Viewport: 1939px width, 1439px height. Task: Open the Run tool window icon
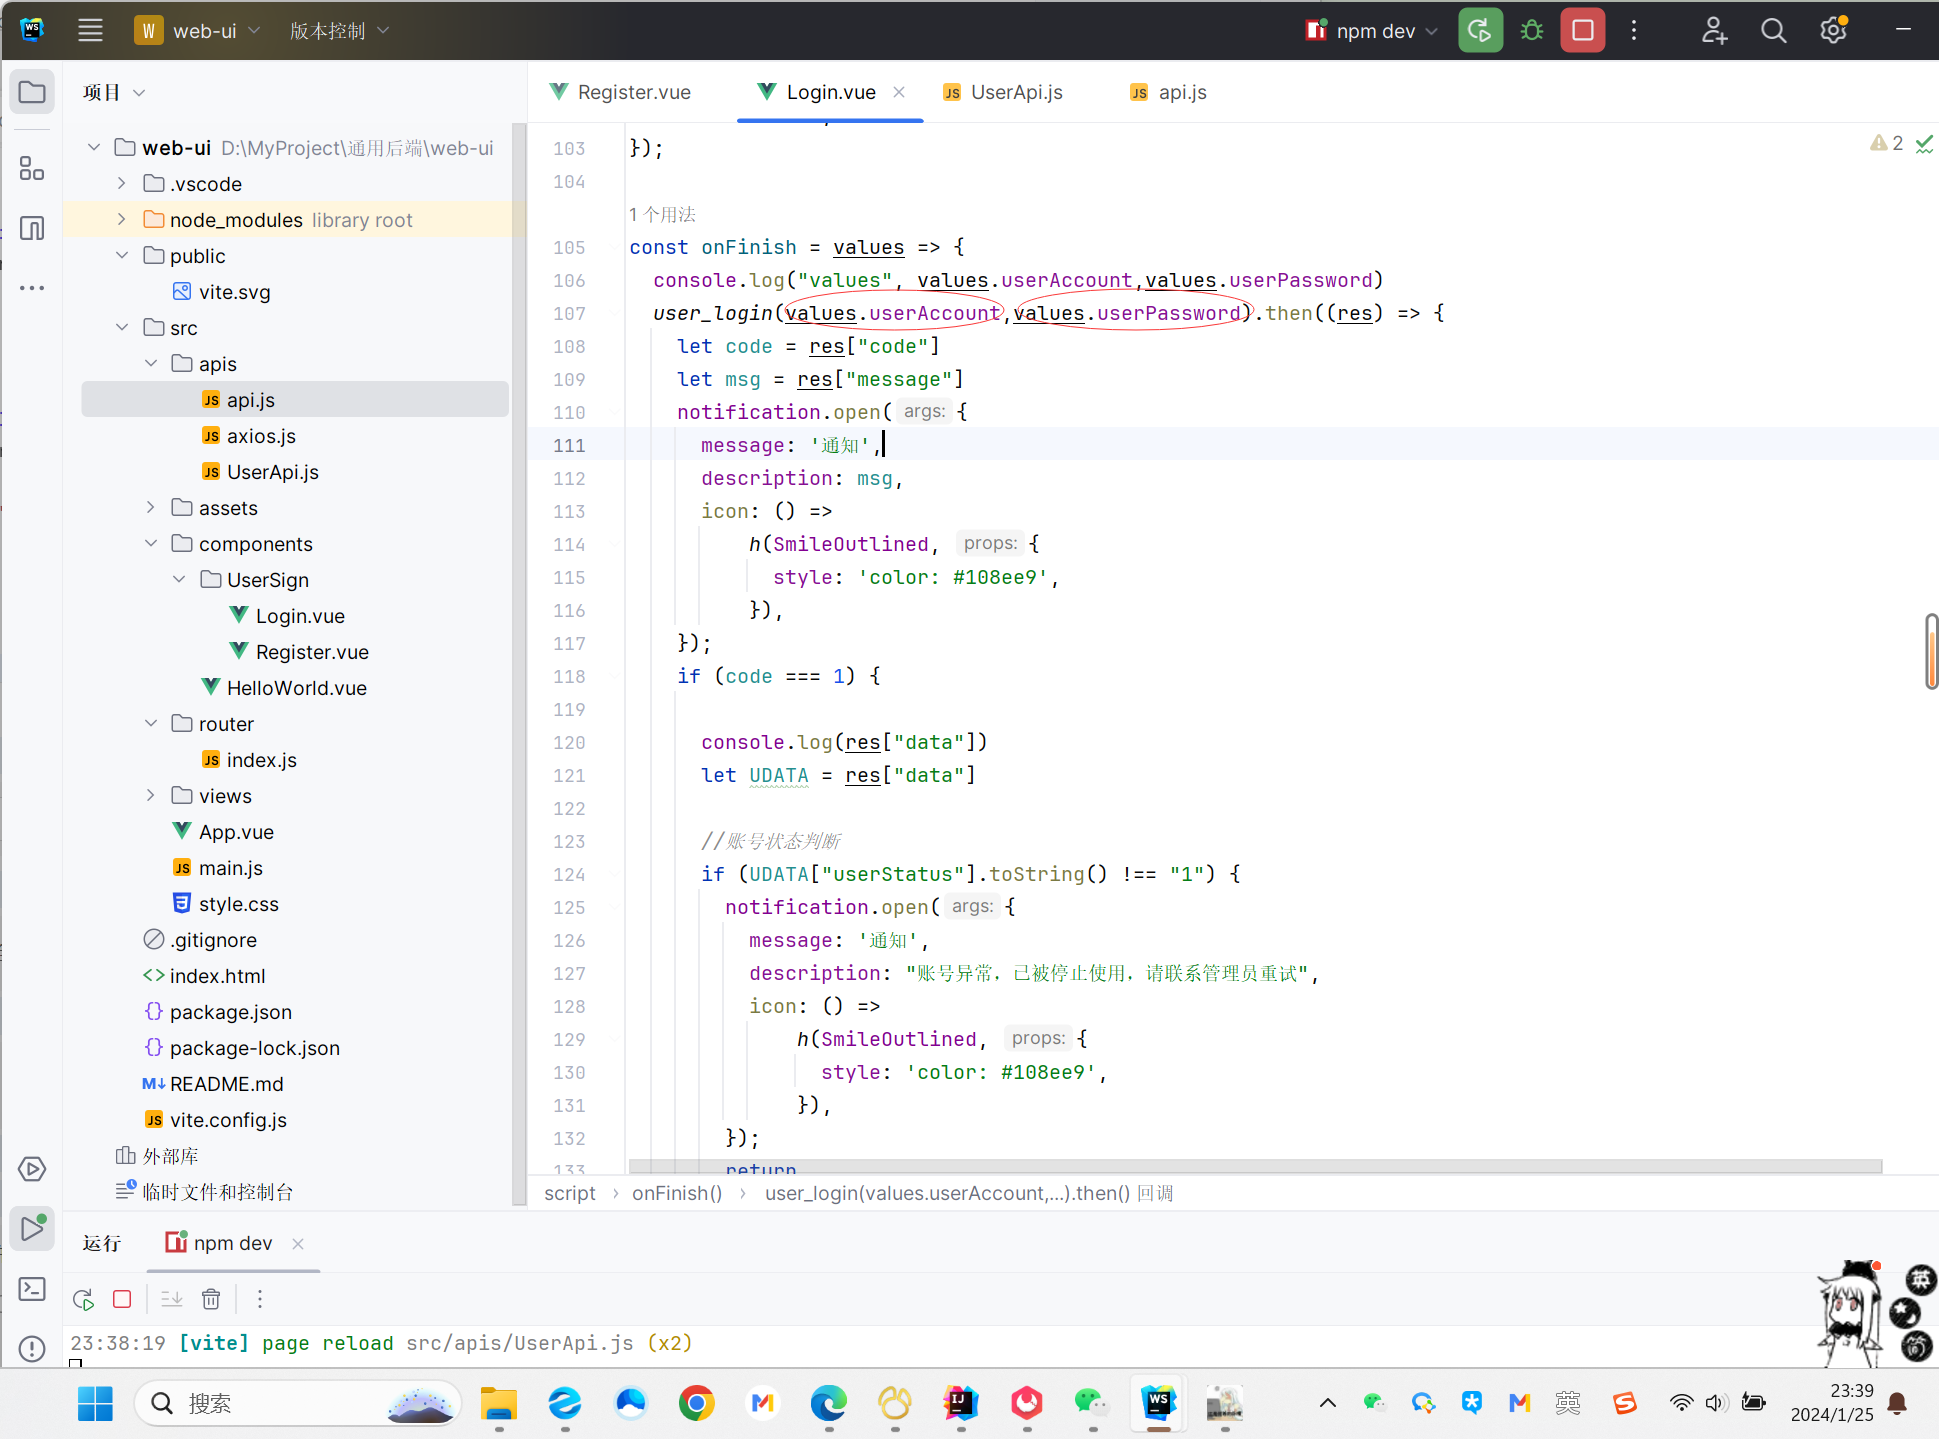[32, 1229]
